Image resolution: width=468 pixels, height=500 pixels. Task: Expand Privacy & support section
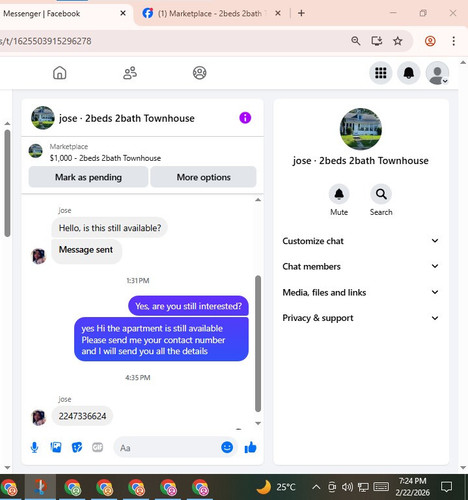360,318
